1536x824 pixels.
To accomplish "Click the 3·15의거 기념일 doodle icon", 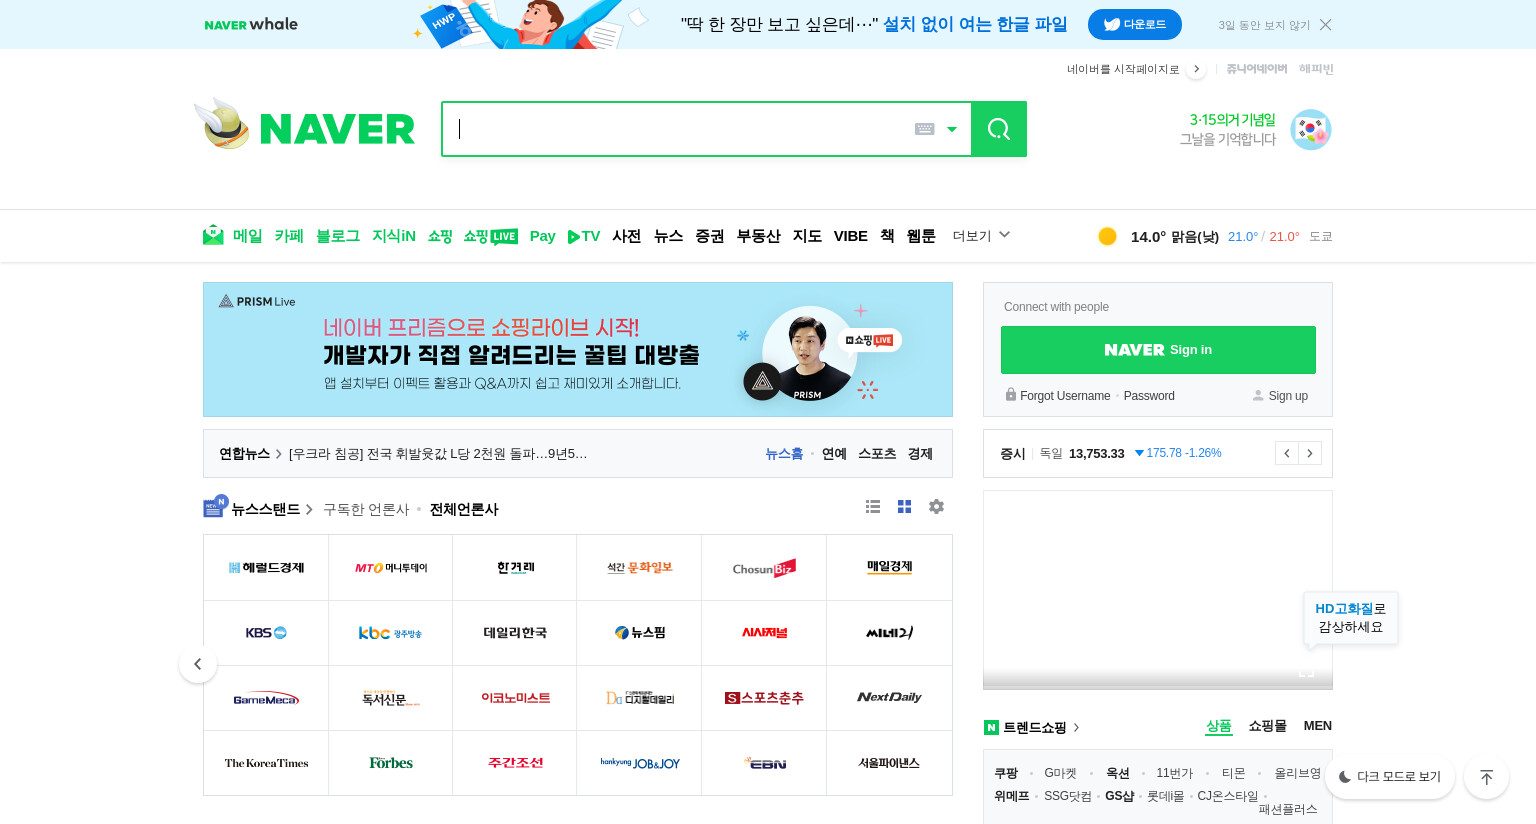I will 1310,130.
